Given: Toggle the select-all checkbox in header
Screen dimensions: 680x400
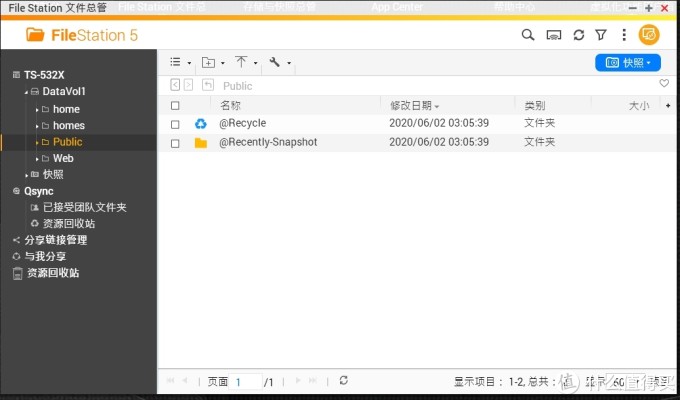Looking at the screenshot, I should (x=175, y=105).
